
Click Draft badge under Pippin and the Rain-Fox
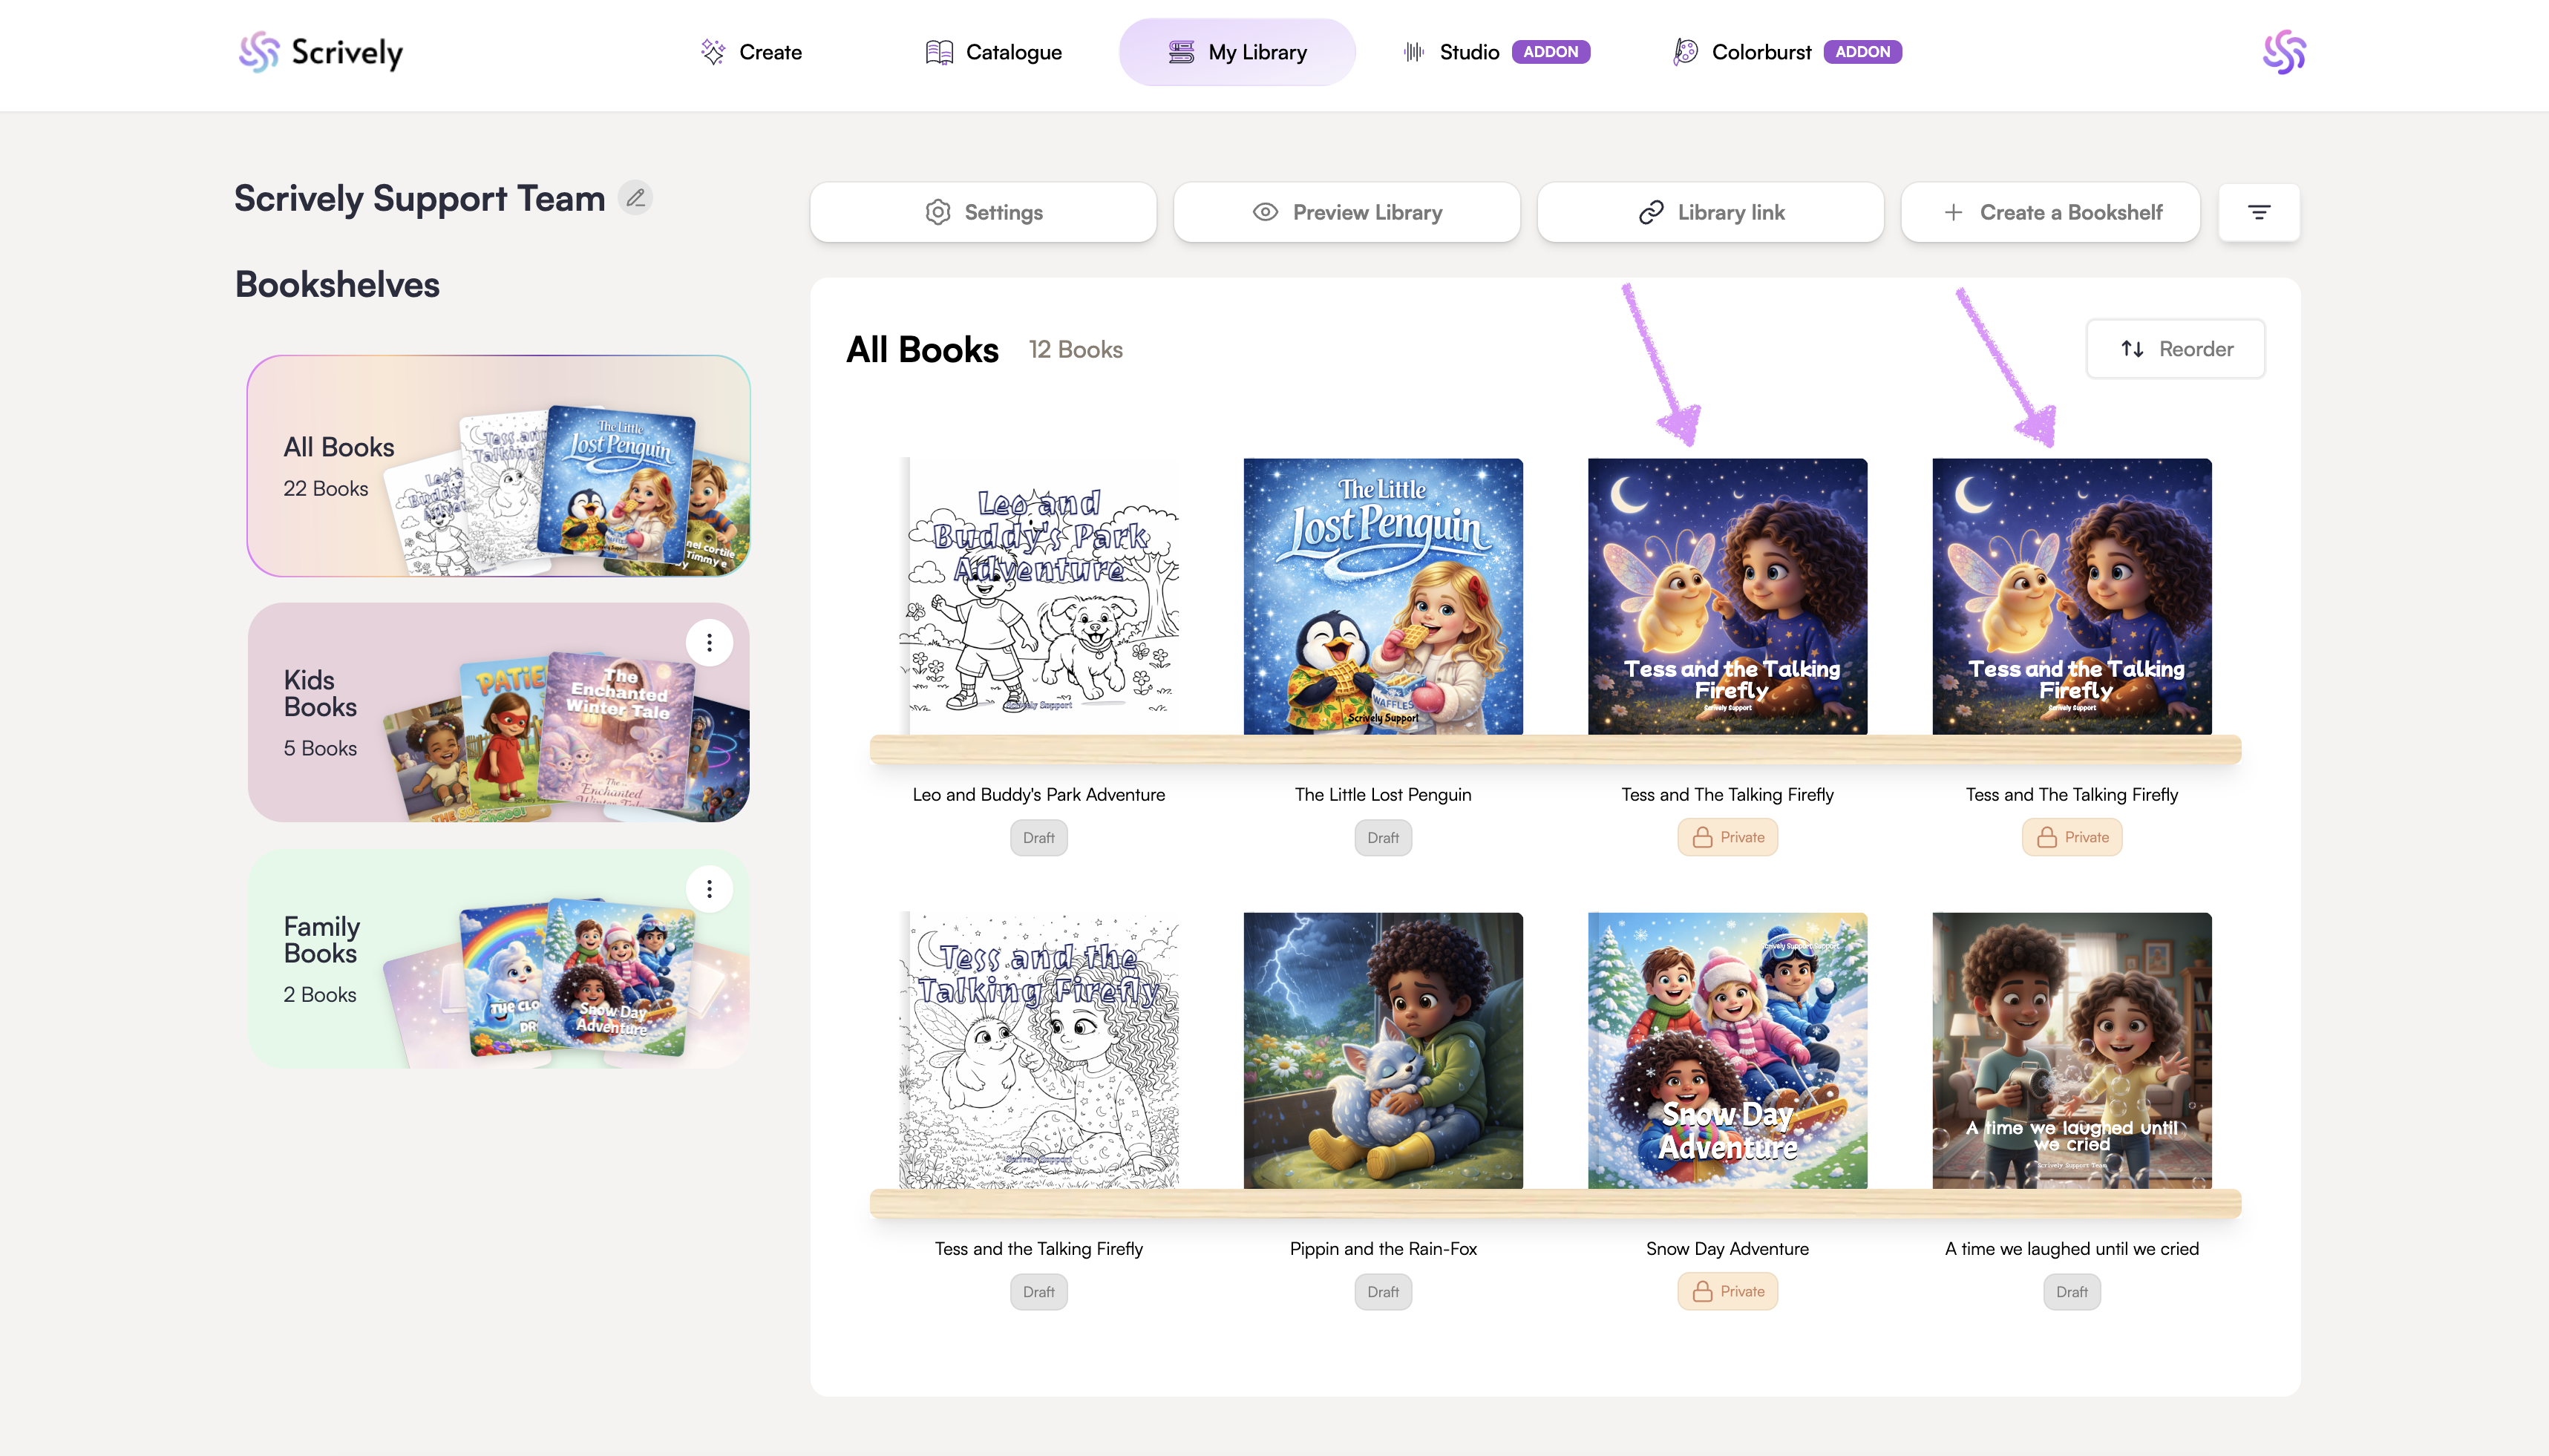pos(1383,1291)
